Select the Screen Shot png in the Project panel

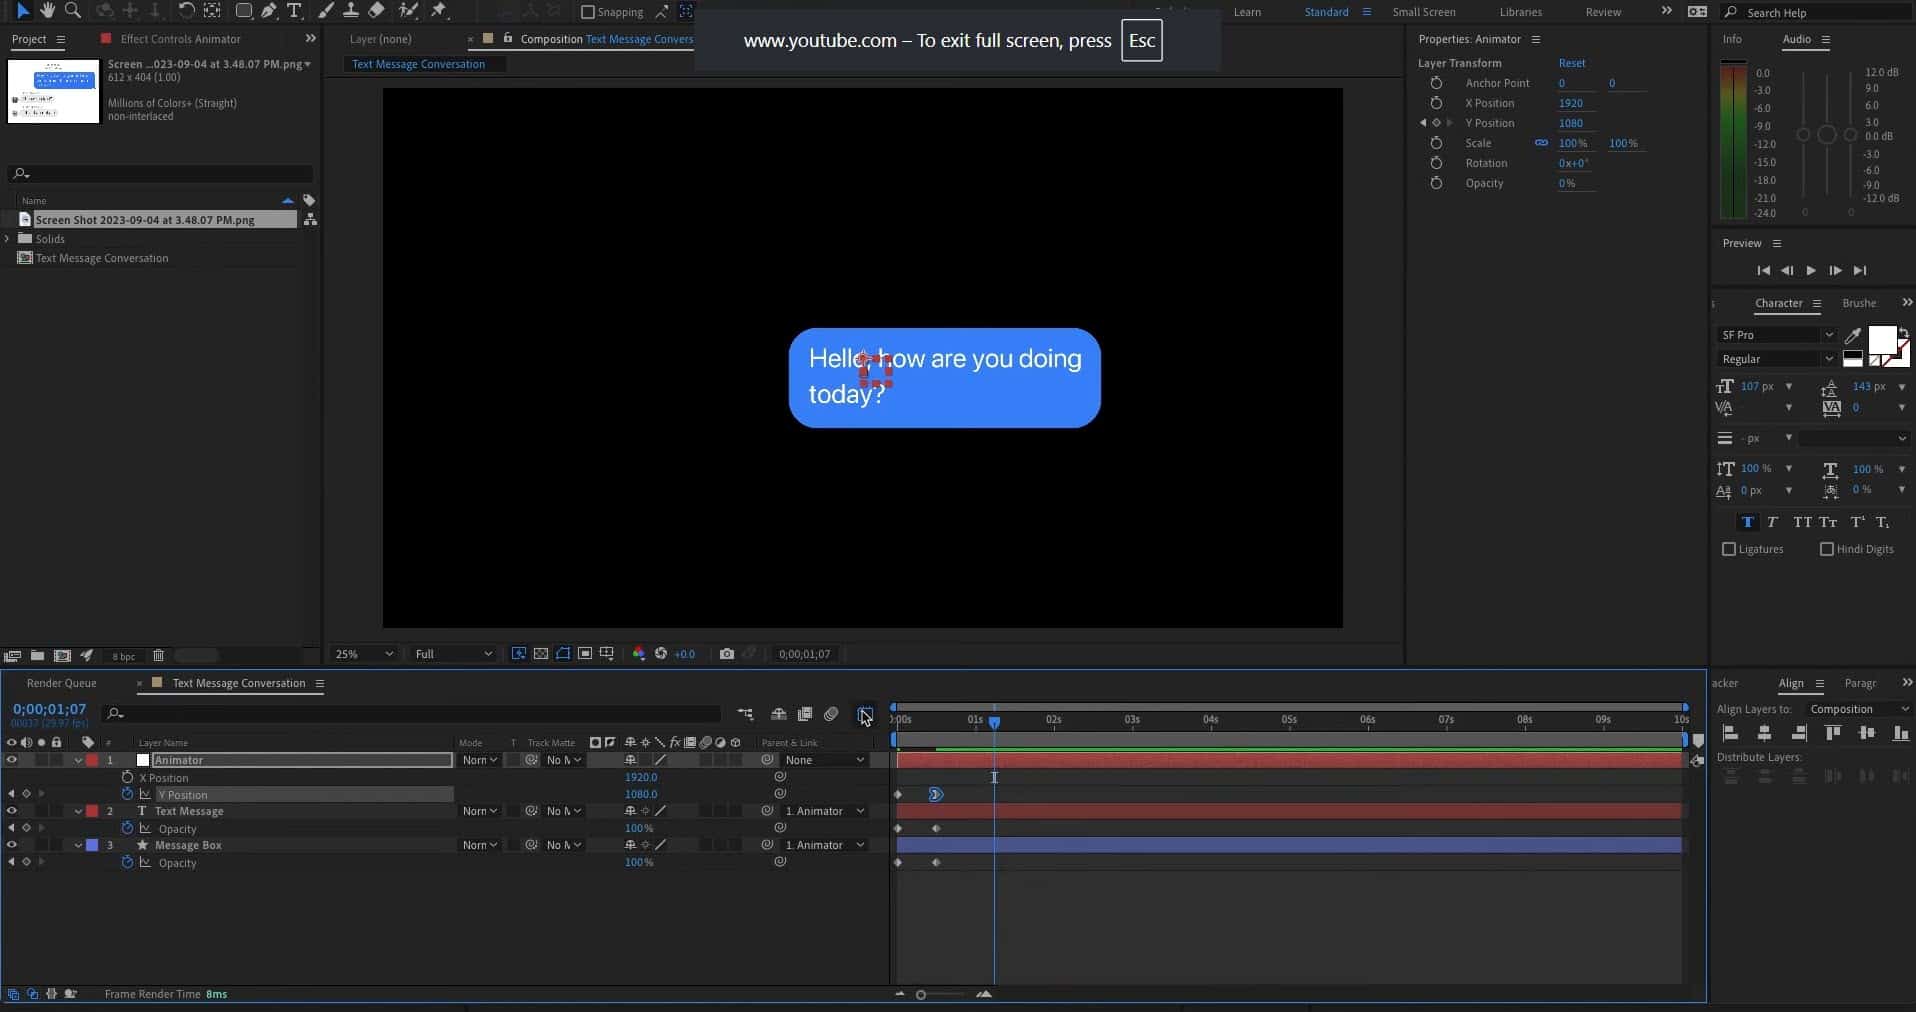[x=148, y=219]
